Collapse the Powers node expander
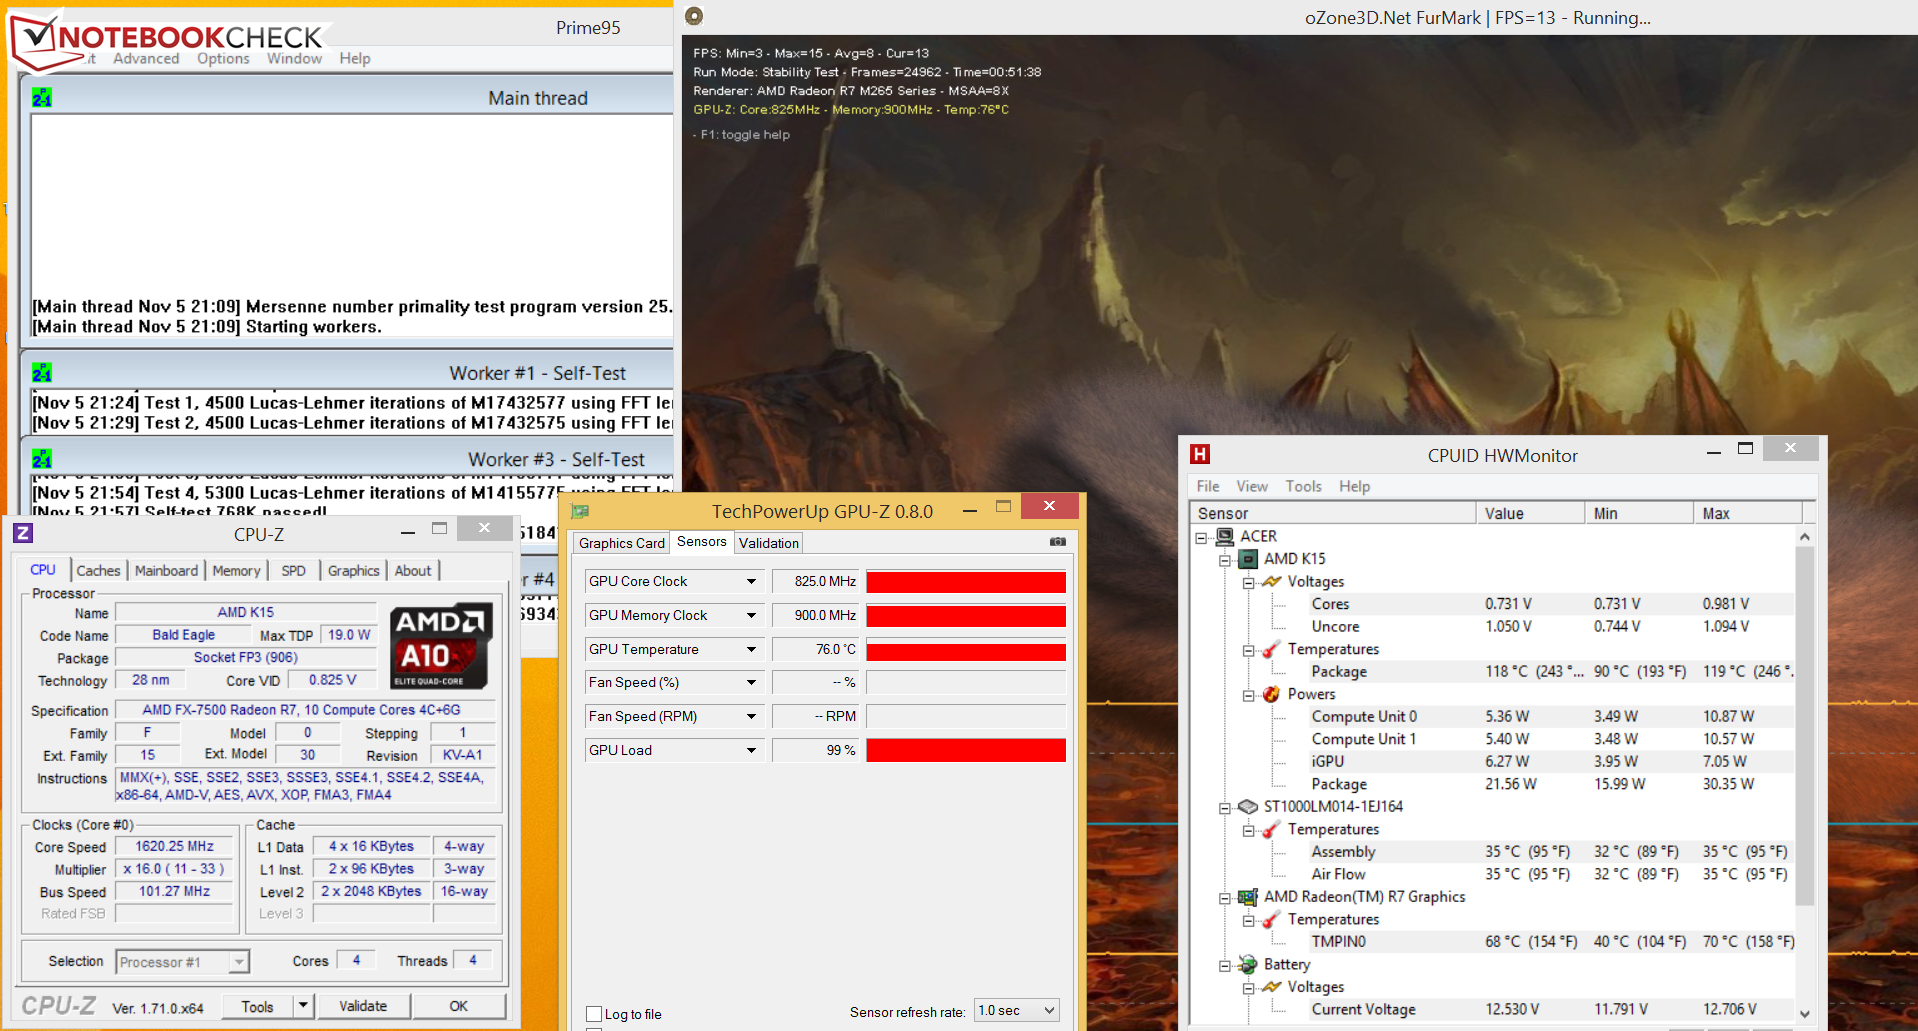The height and width of the screenshot is (1031, 1918). coord(1248,695)
